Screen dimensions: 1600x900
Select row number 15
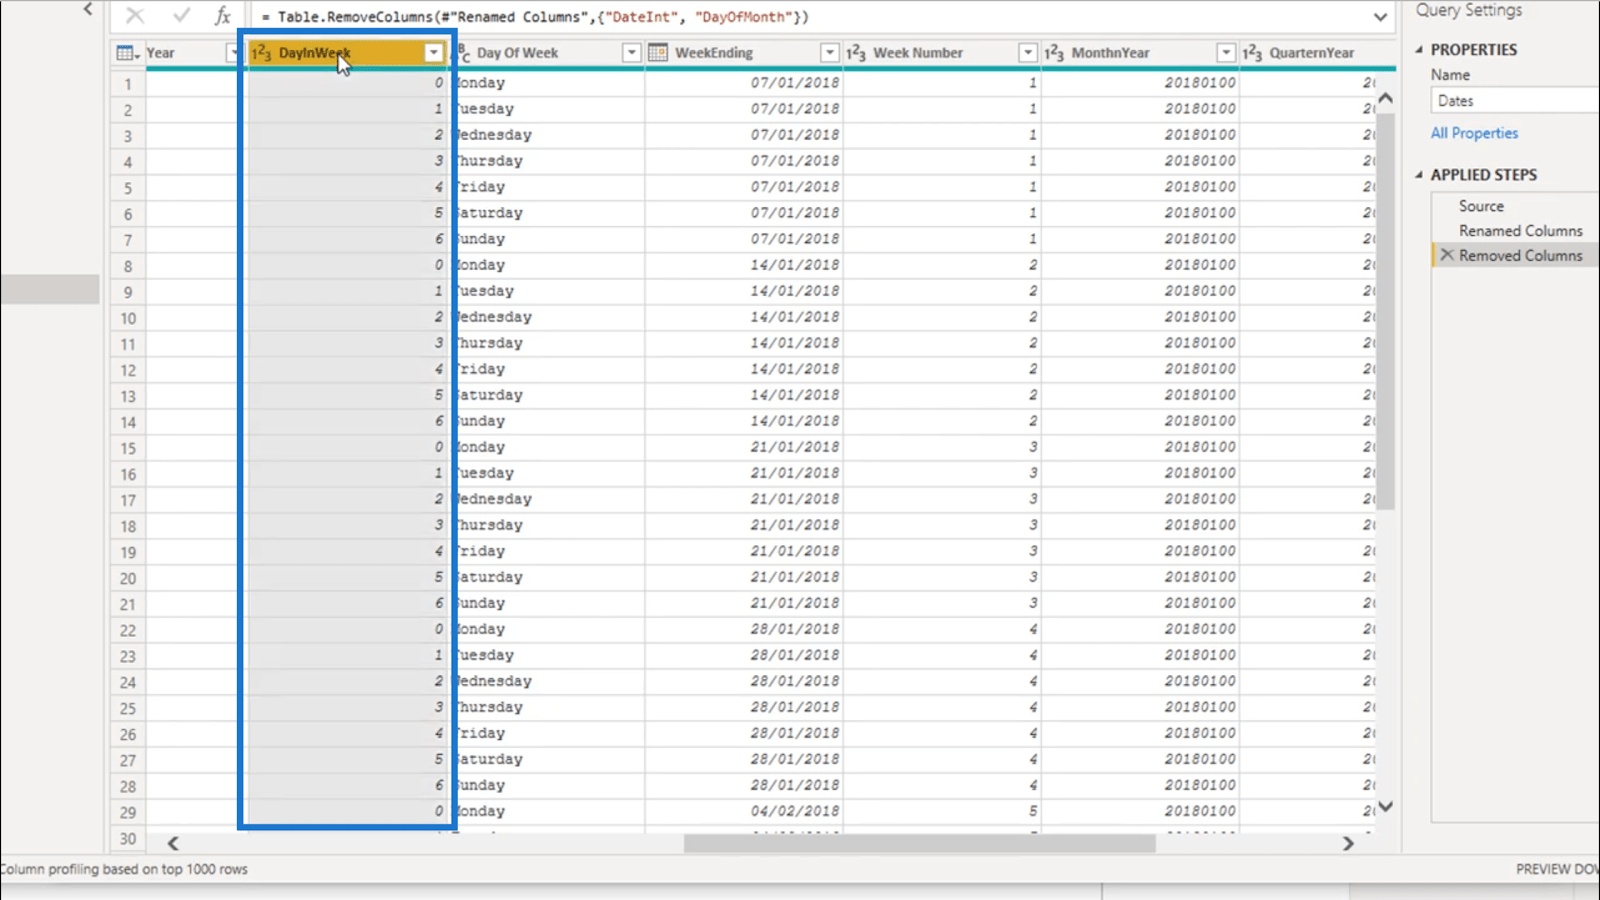128,447
